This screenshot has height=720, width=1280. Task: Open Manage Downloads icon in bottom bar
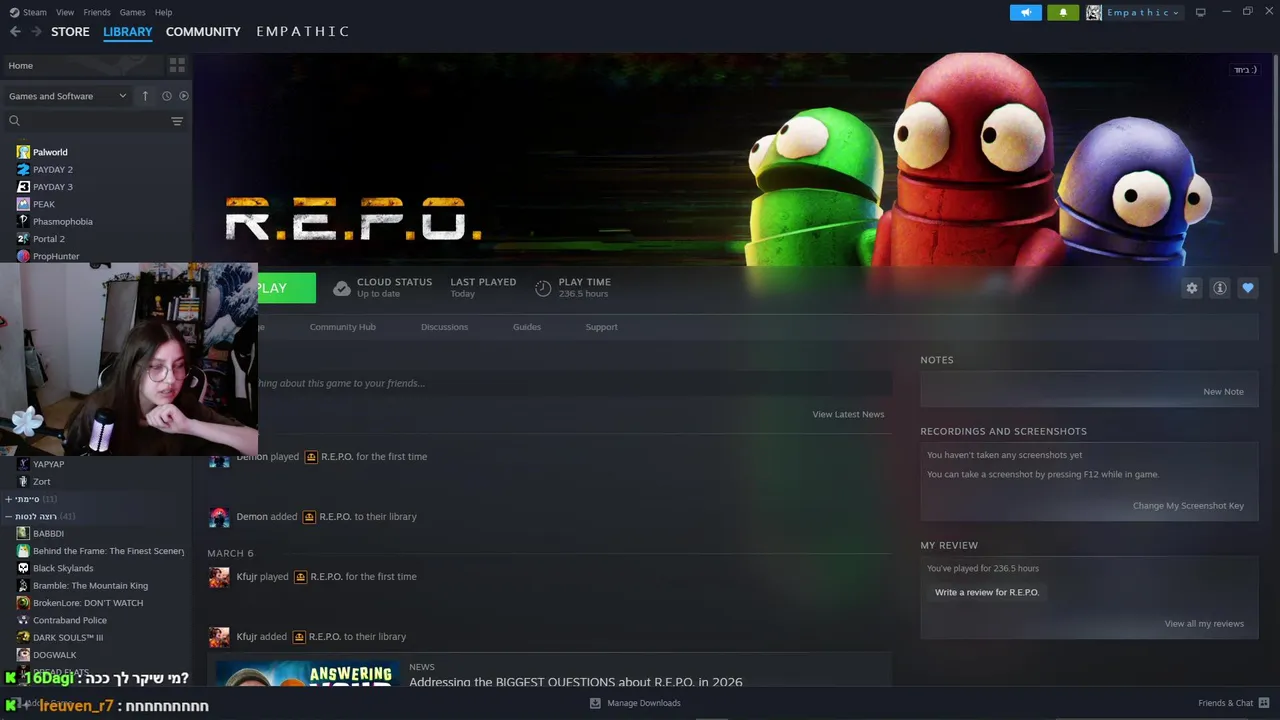point(596,703)
